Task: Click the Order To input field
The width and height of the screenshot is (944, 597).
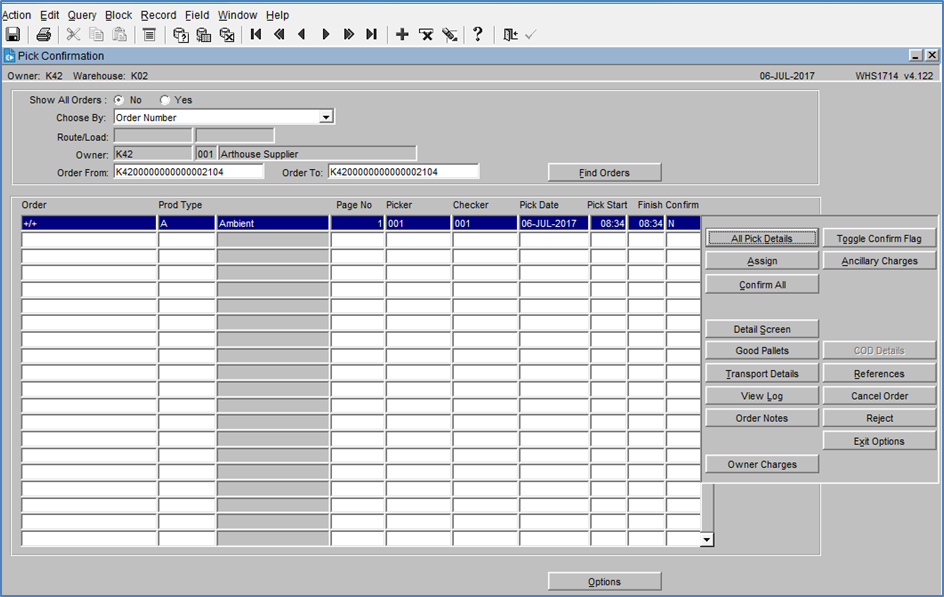Action: click(403, 172)
